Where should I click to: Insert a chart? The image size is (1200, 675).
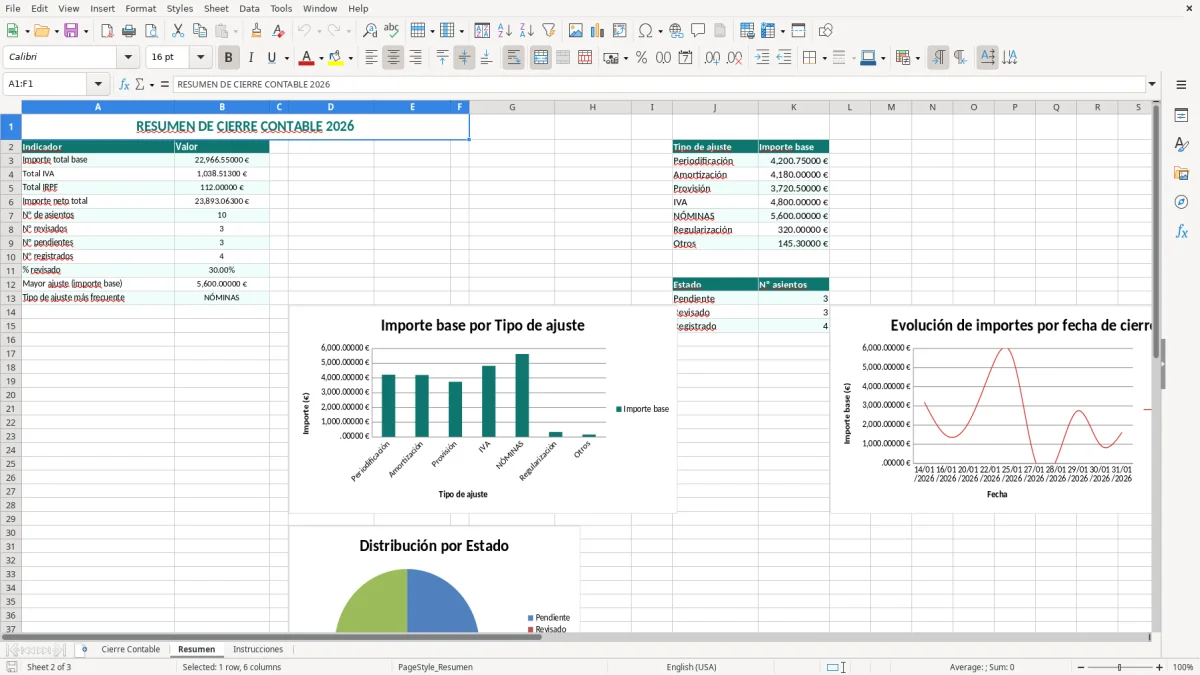click(x=598, y=31)
